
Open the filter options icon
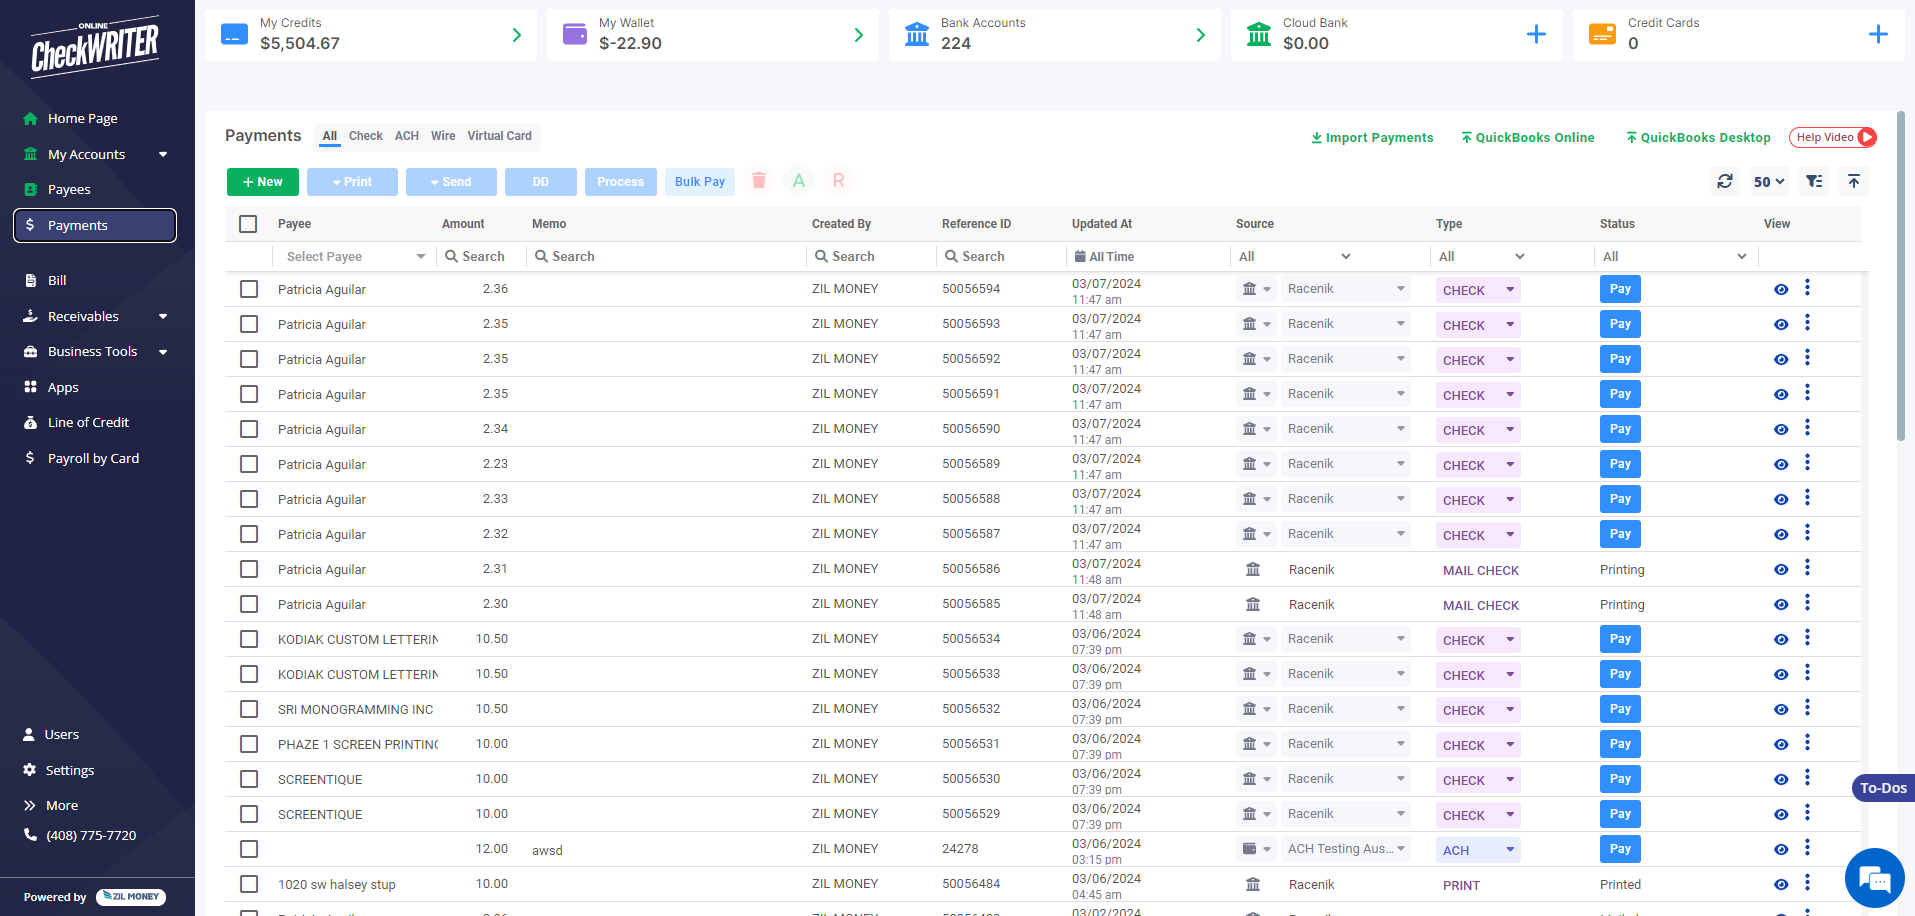[x=1814, y=181]
